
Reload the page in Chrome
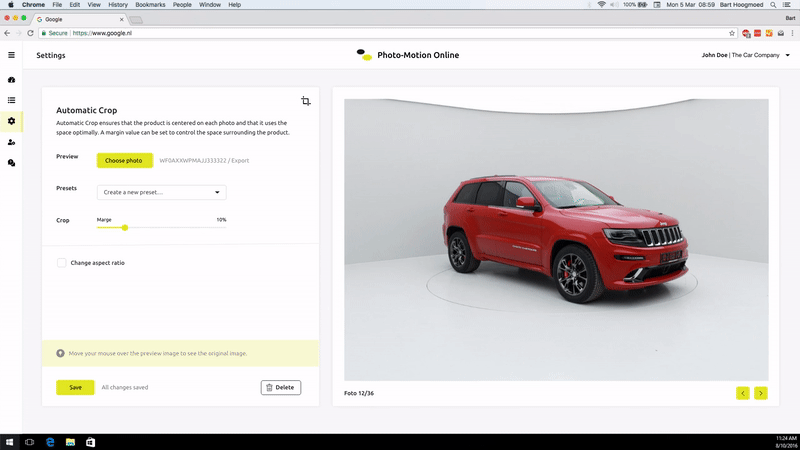pyautogui.click(x=30, y=33)
